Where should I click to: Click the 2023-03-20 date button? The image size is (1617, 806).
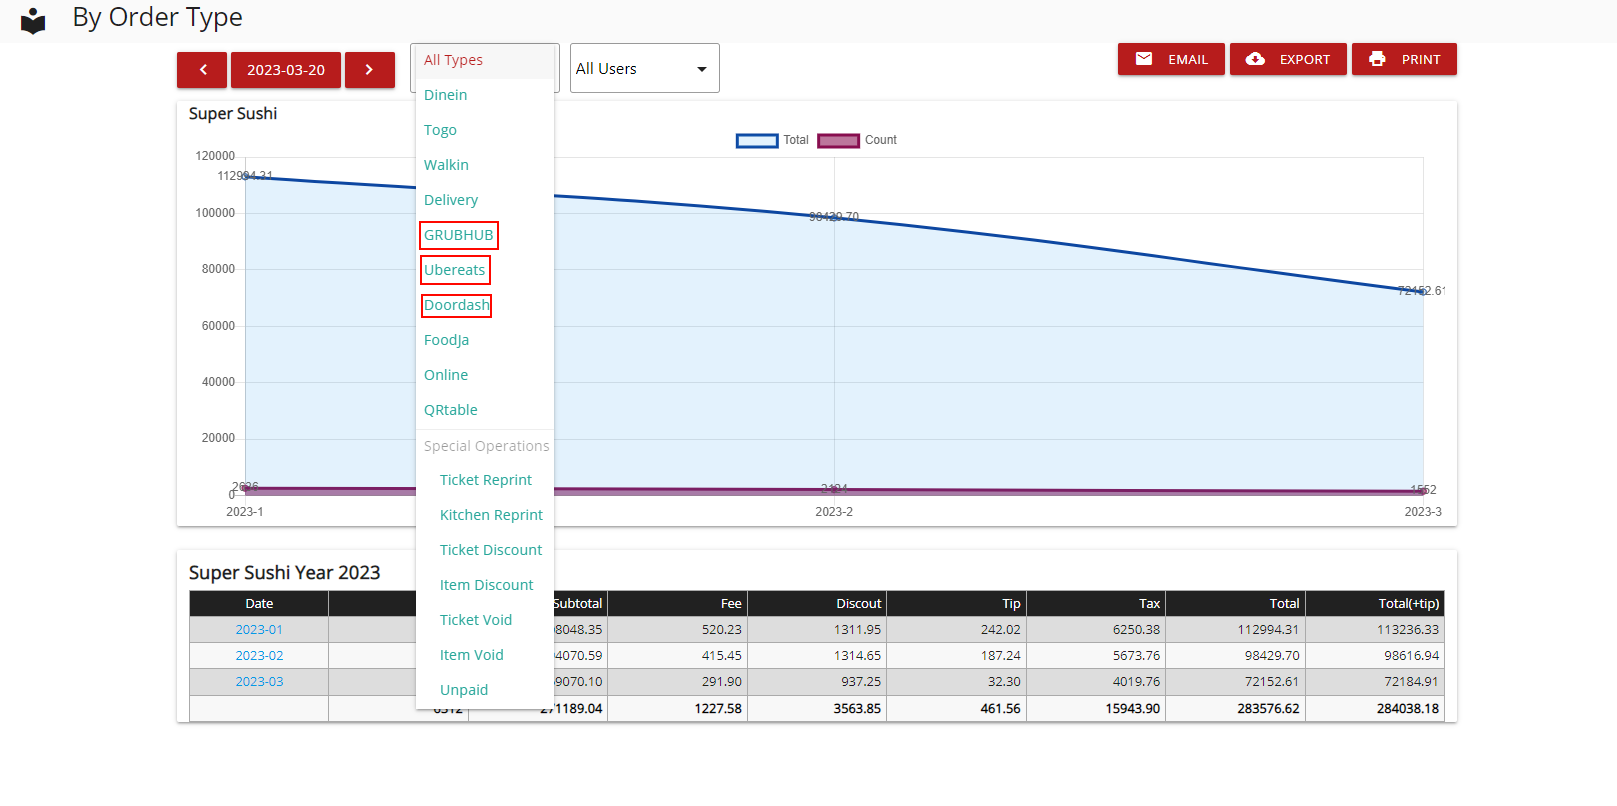coord(286,70)
